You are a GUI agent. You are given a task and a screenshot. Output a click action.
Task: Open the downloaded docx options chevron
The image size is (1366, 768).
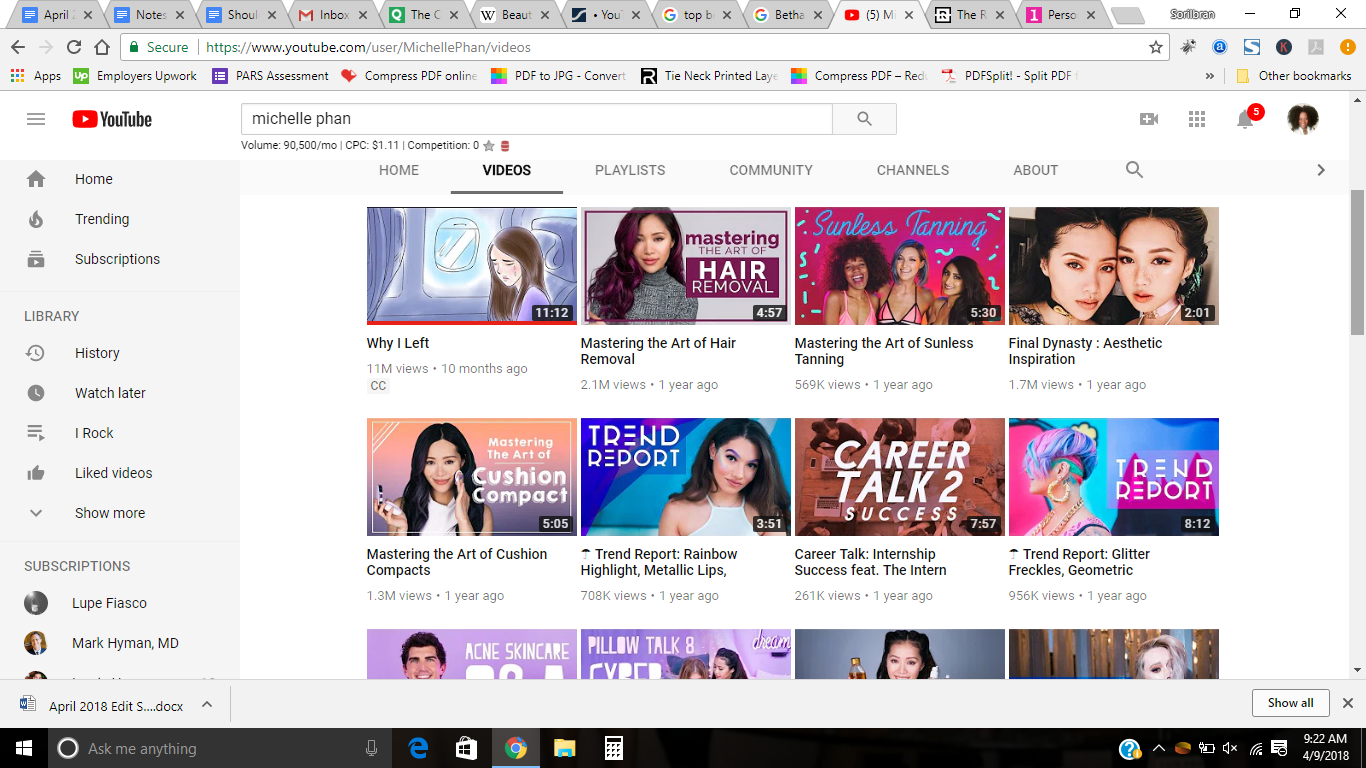pos(207,704)
